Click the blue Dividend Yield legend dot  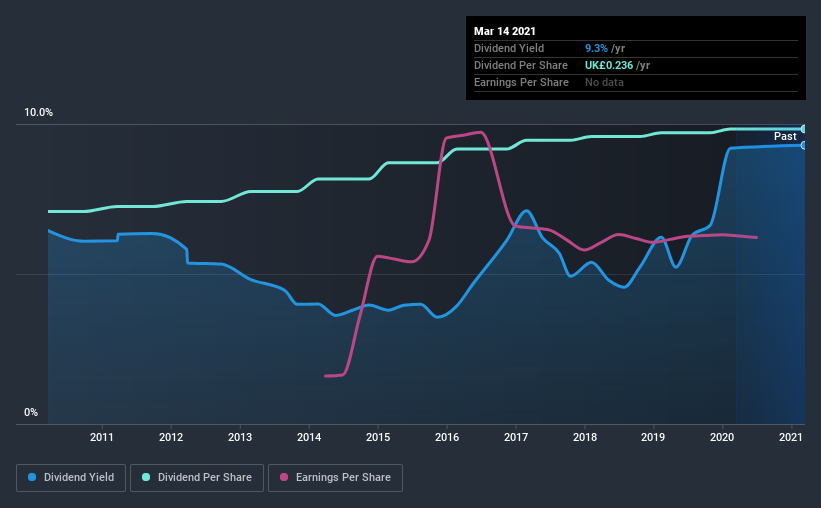(x=32, y=477)
